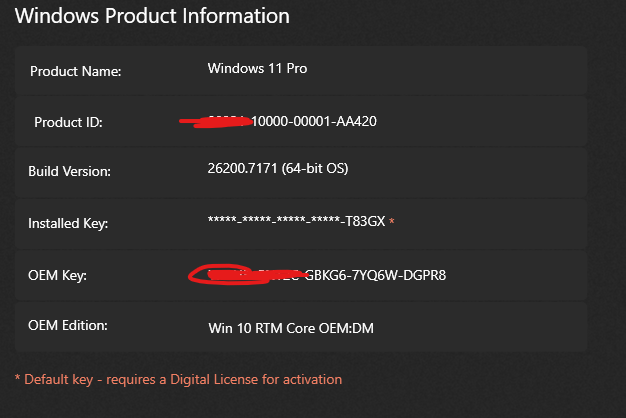Select the OEM Key label
The width and height of the screenshot is (626, 418).
57,275
